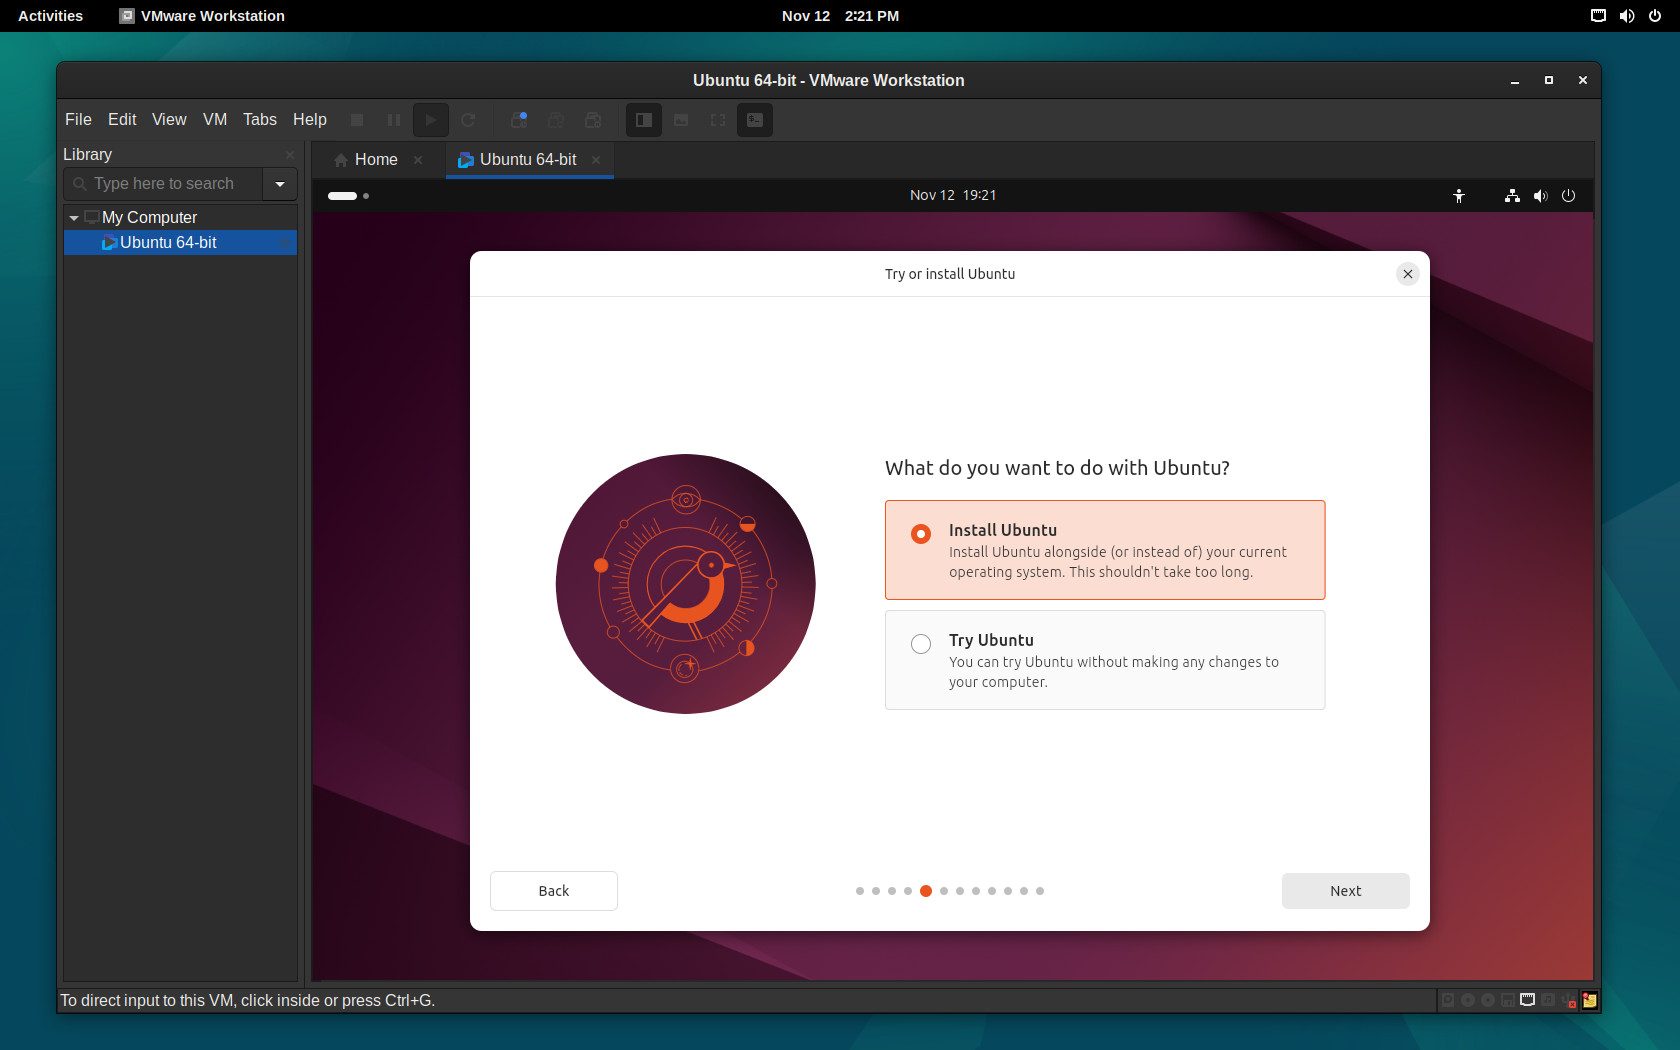Screen dimensions: 1680x1050
Task: Click the My Computer tree label
Action: point(150,218)
